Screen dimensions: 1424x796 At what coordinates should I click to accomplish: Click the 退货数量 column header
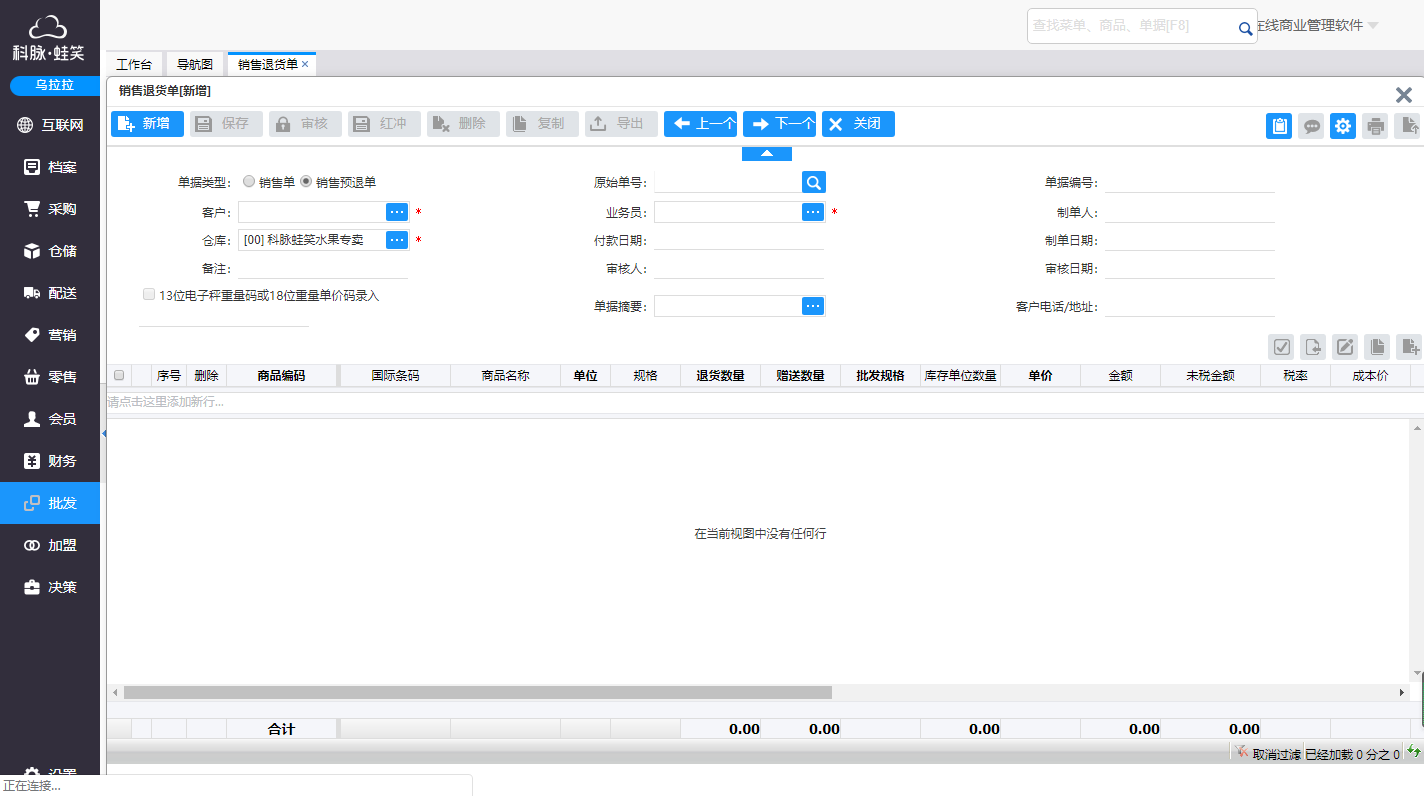(x=720, y=376)
